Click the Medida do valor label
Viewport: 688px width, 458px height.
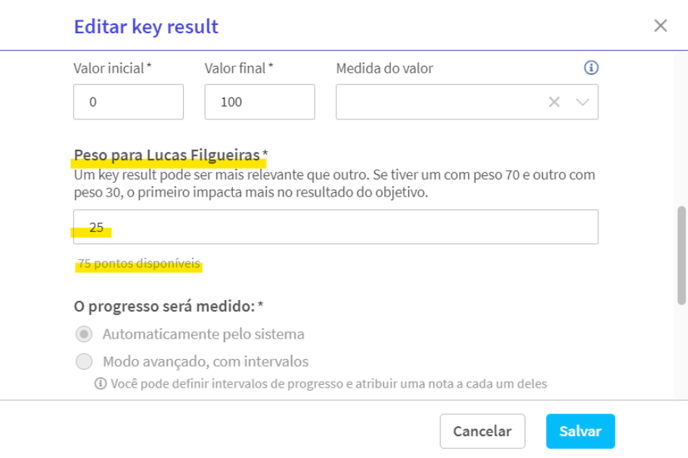[x=384, y=68]
